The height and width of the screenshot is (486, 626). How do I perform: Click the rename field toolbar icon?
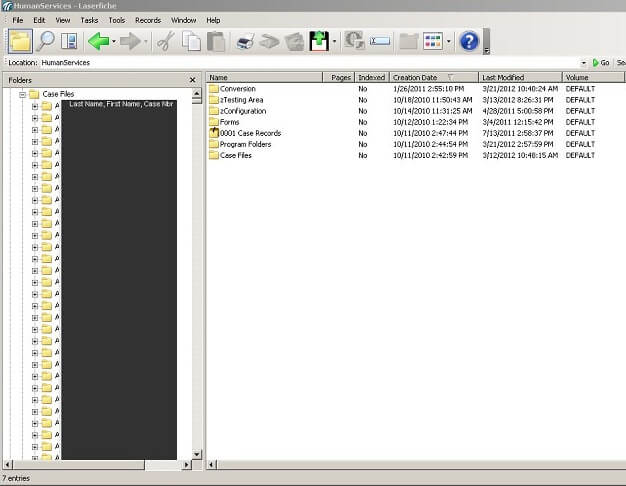click(380, 41)
